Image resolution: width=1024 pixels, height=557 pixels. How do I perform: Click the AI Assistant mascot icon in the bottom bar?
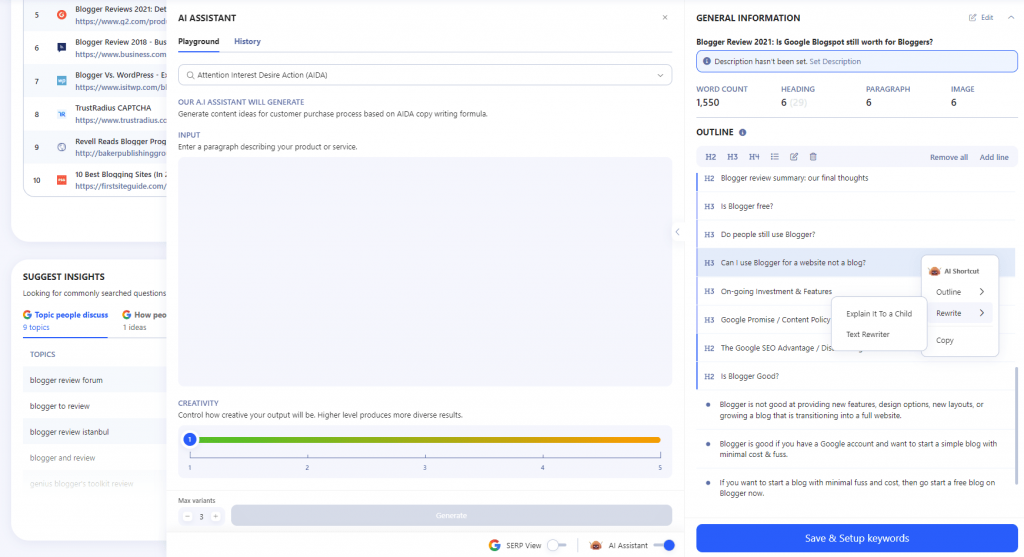595,545
